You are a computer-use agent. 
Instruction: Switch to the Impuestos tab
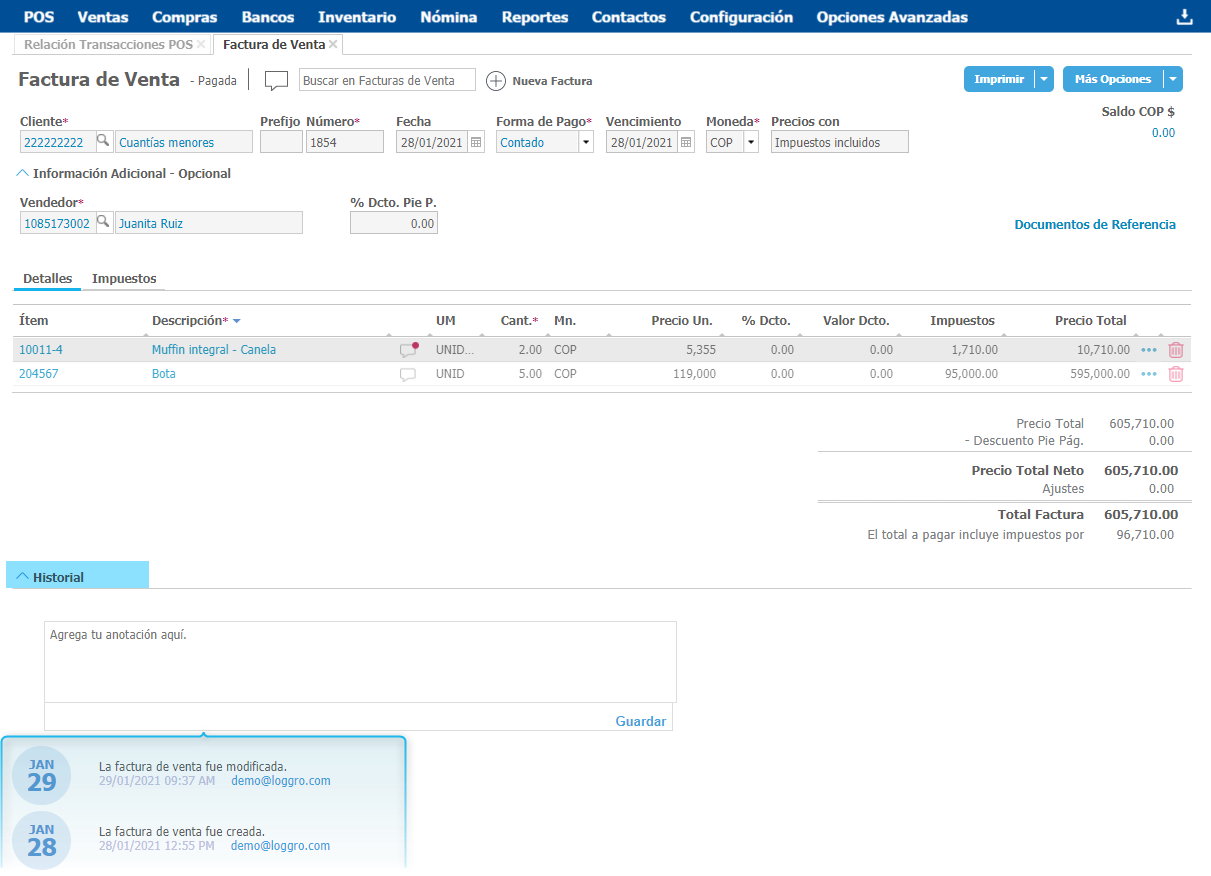[124, 279]
